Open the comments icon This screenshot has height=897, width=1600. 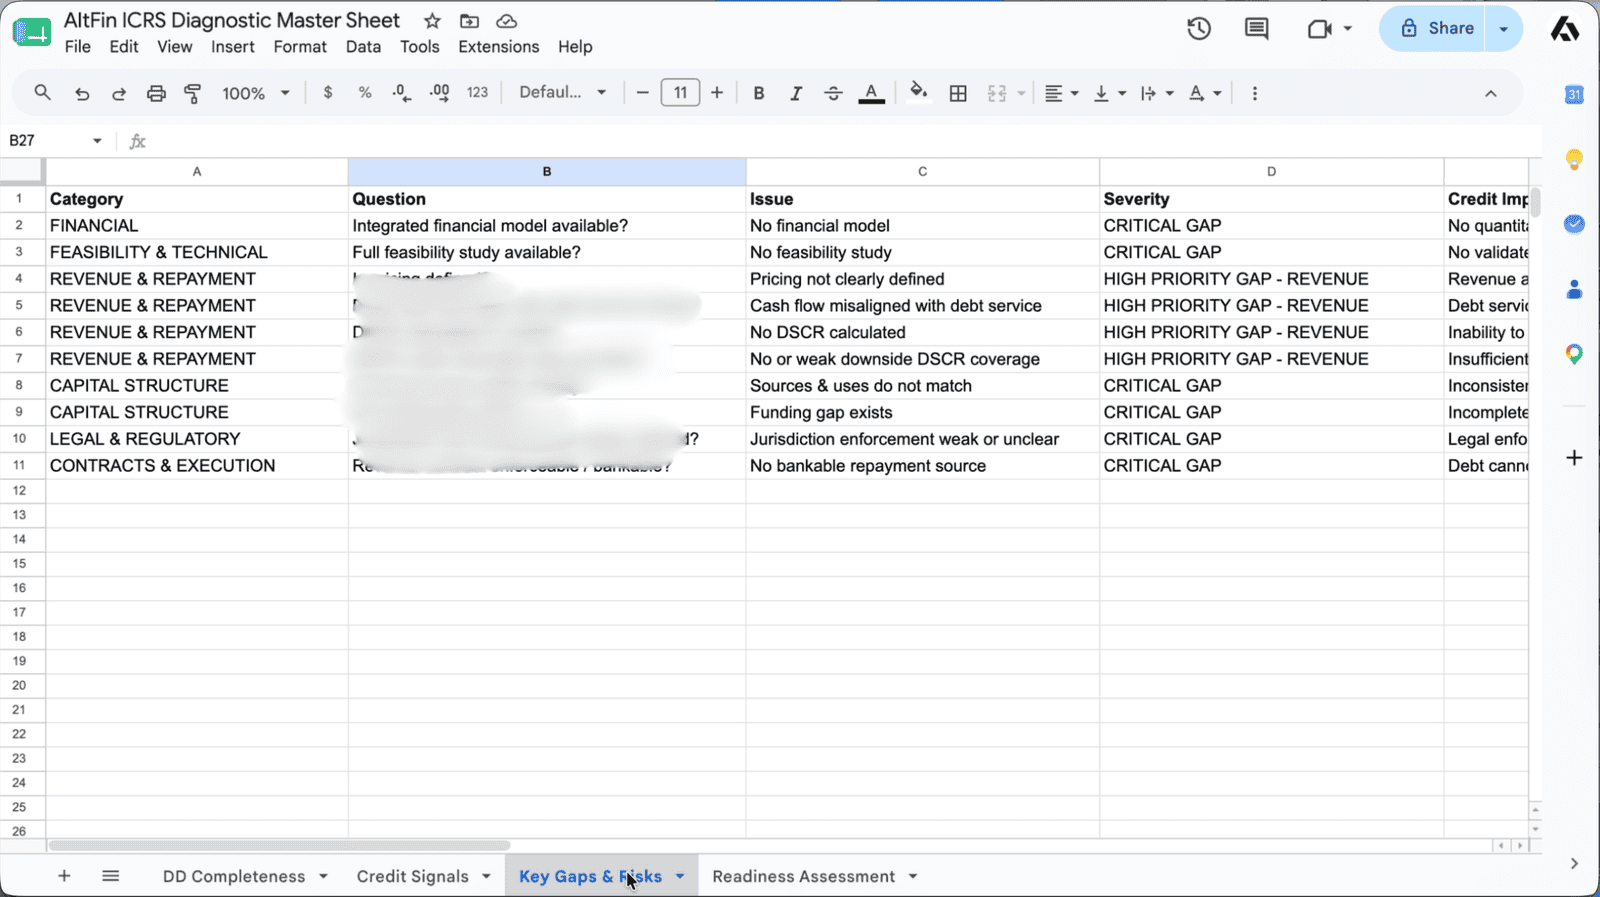[1256, 29]
